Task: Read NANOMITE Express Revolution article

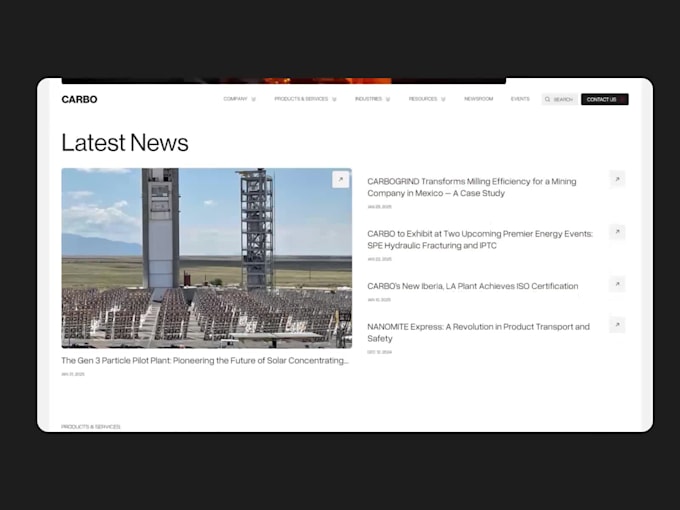Action: (478, 333)
